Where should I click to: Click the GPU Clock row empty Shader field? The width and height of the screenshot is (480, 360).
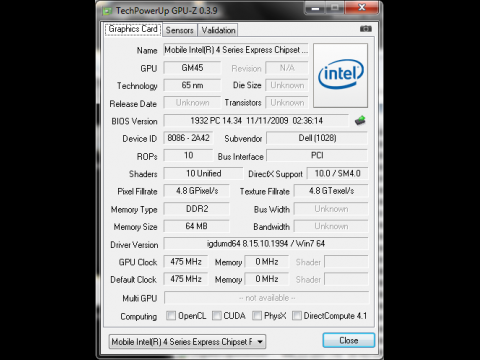point(346,262)
